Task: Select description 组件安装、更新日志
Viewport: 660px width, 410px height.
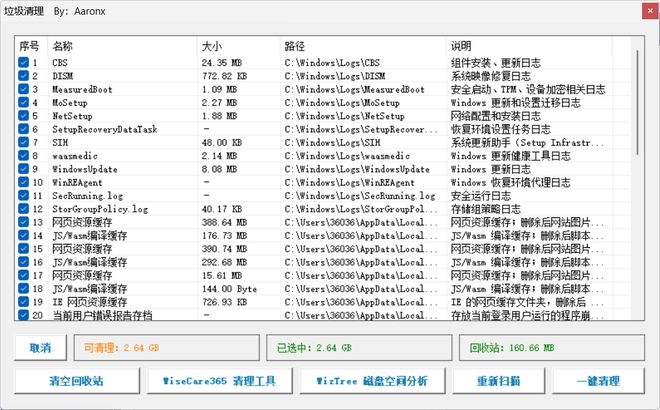Action: point(495,63)
